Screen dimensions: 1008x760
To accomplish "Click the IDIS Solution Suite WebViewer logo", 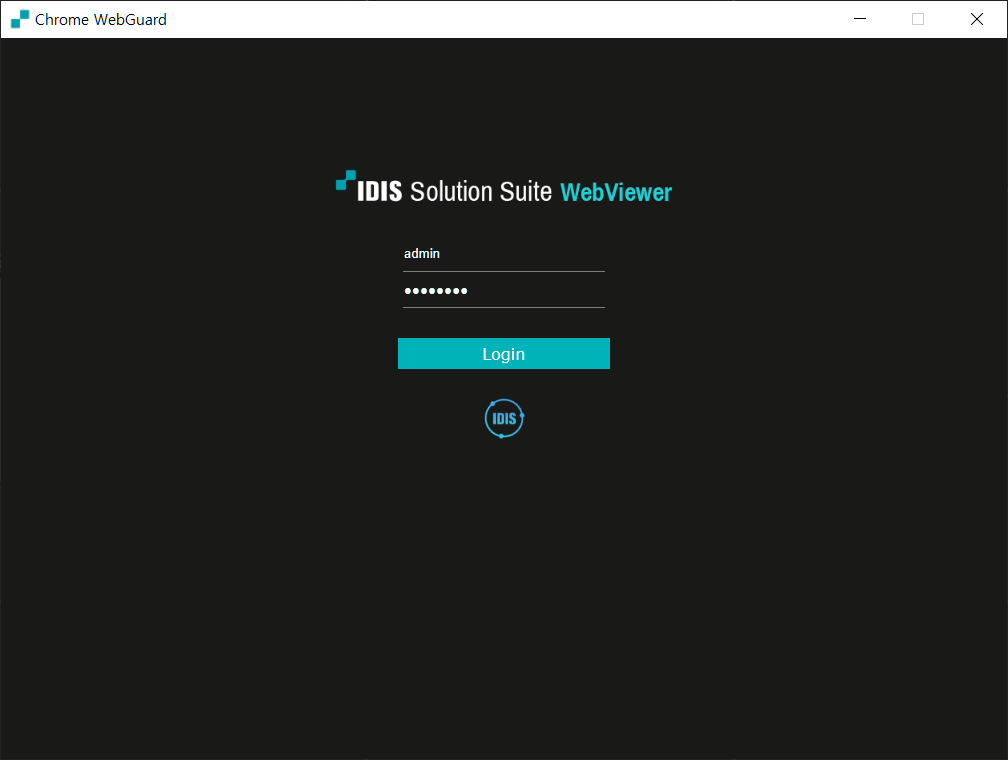I will click(x=503, y=187).
